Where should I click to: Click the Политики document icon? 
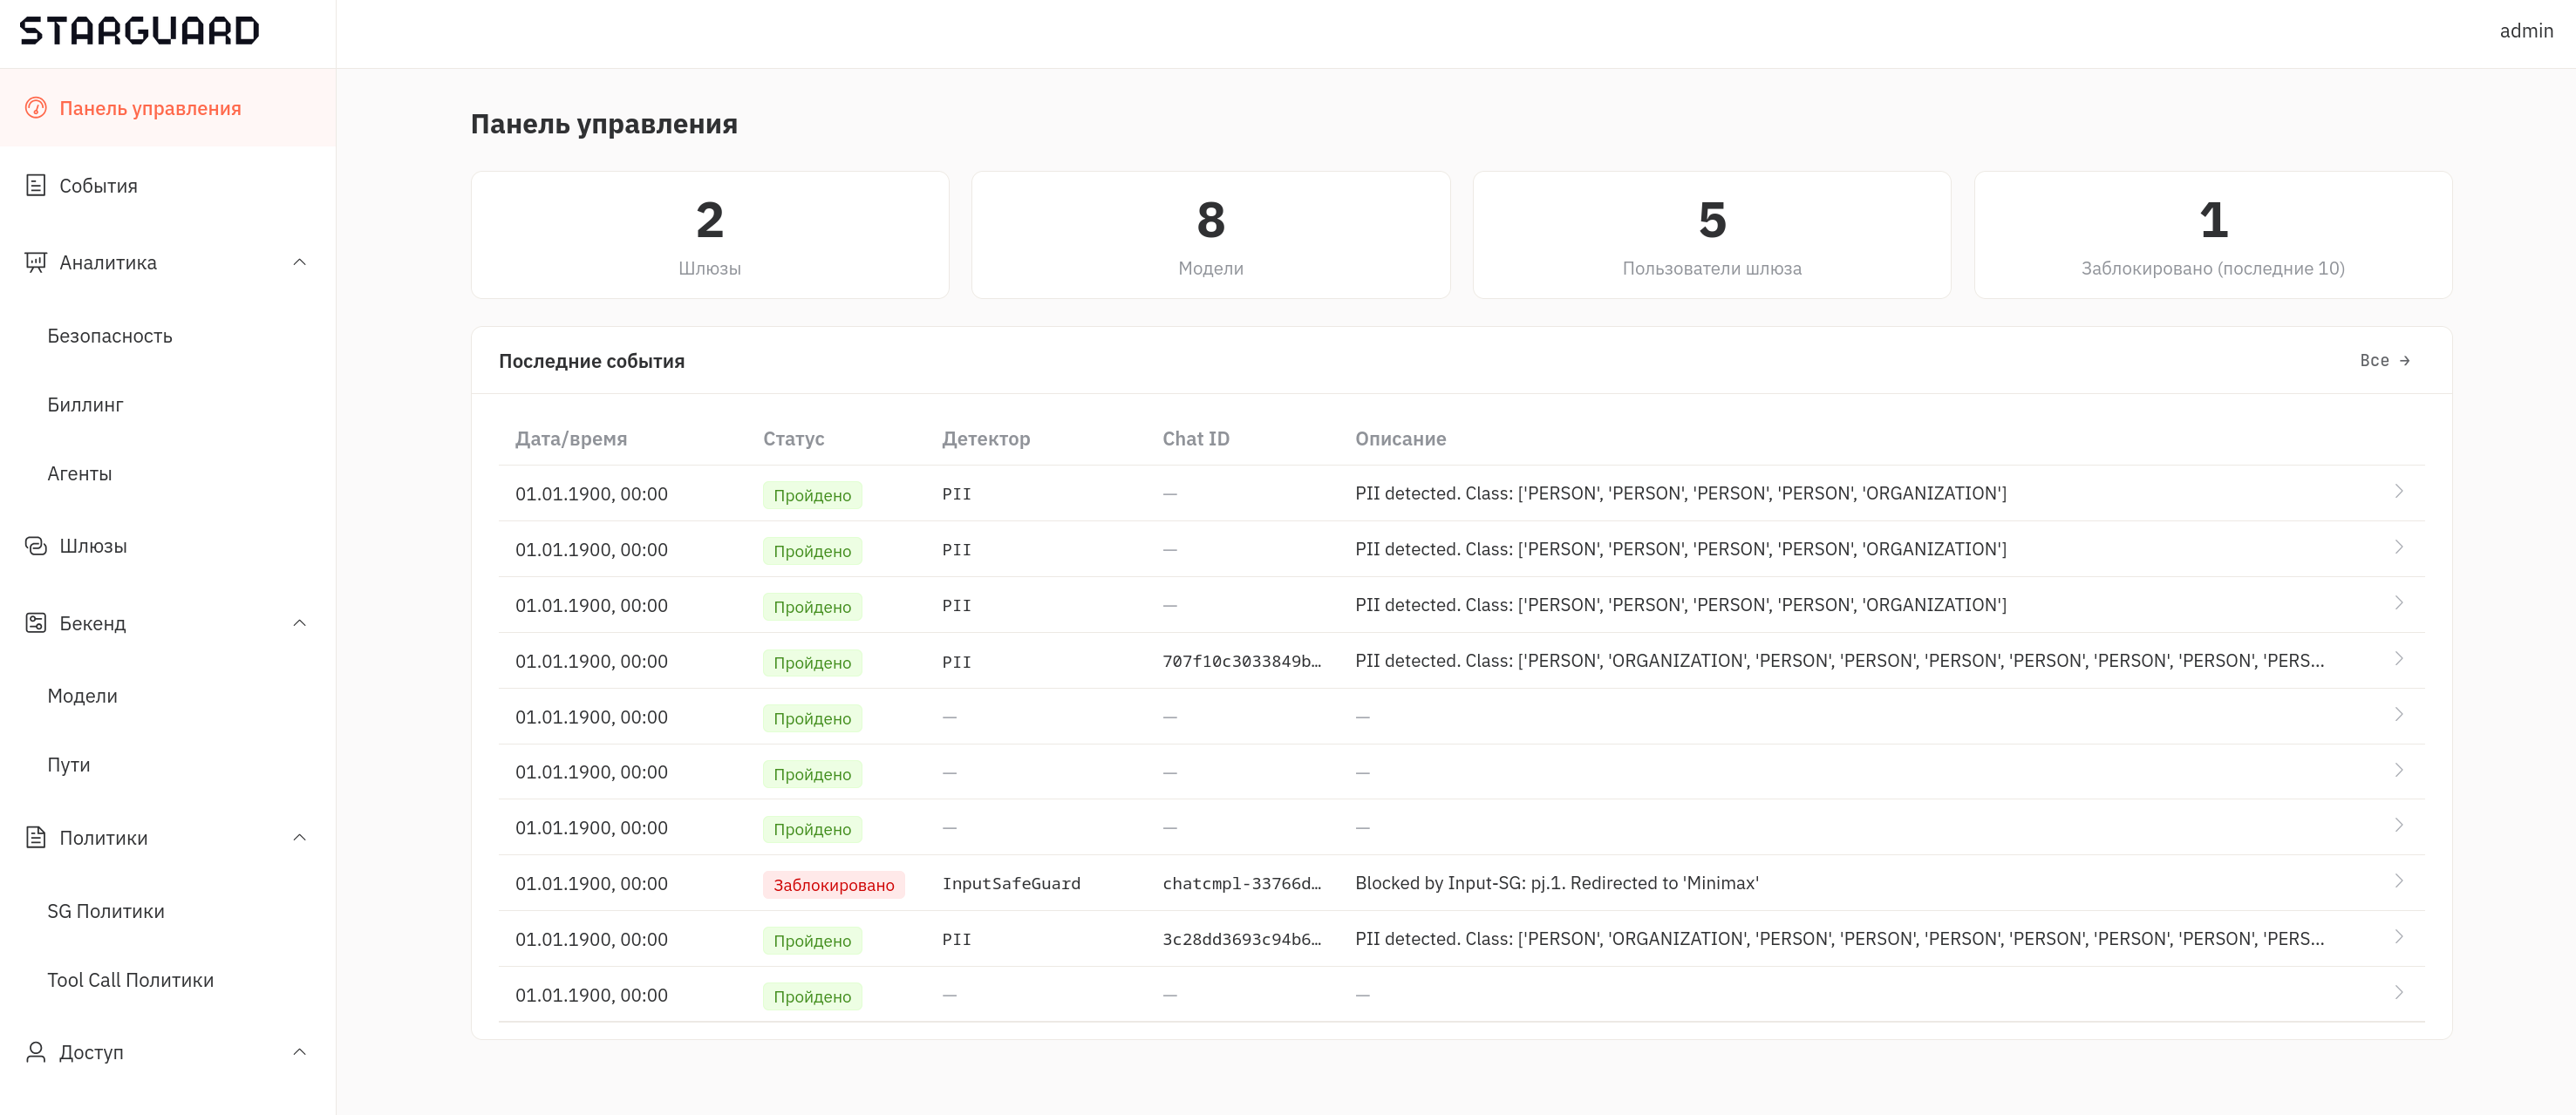36,838
